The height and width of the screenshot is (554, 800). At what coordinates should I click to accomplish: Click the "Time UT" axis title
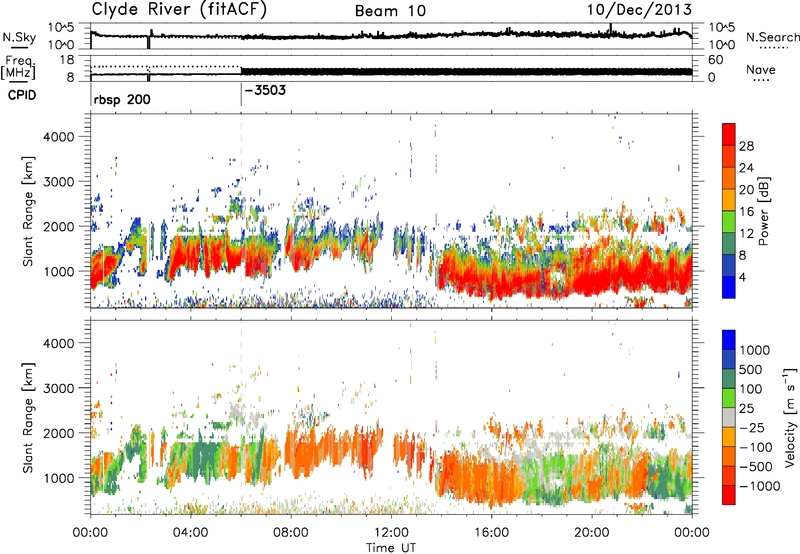391,548
